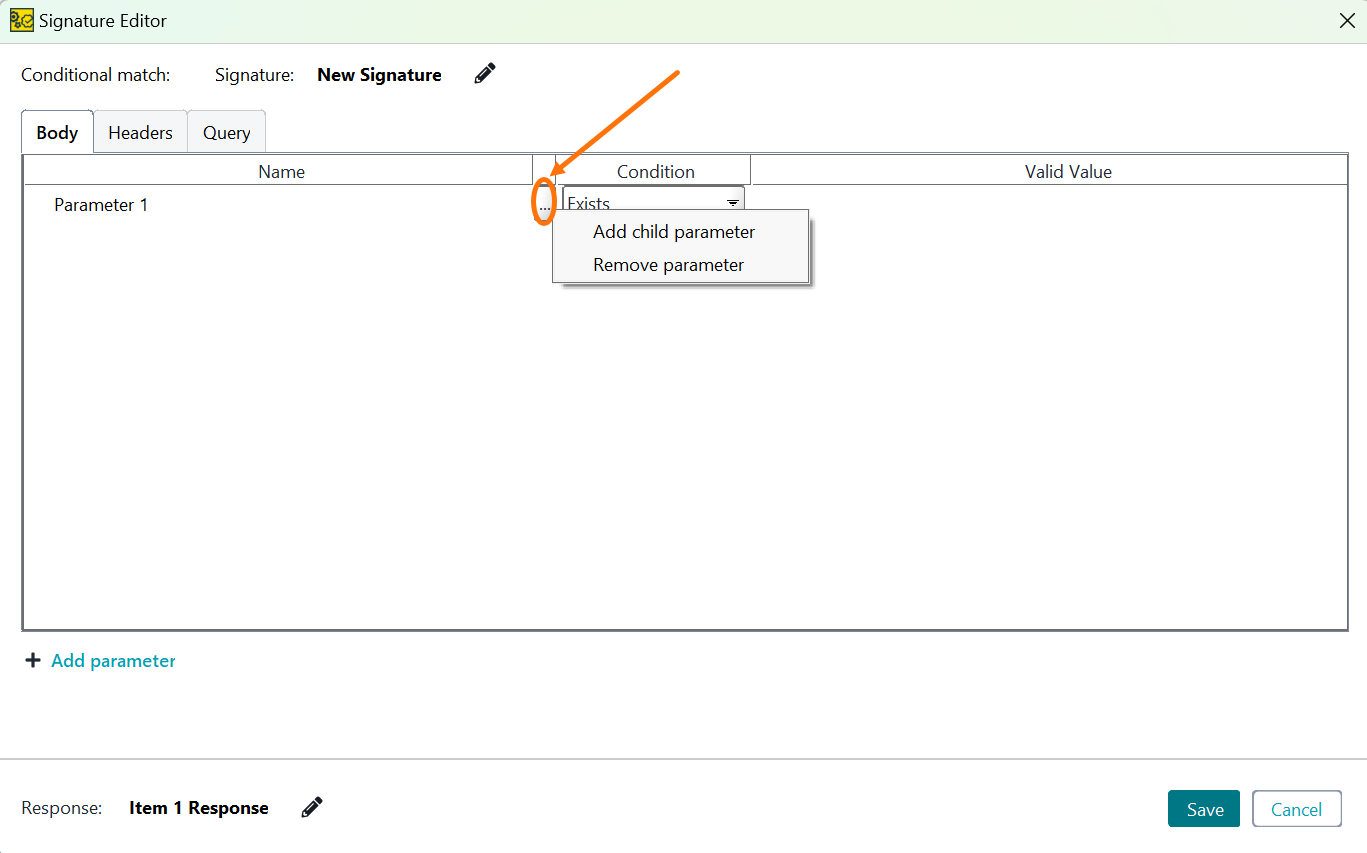This screenshot has width=1367, height=853.
Task: Close the Signature Editor window
Action: coord(1348,20)
